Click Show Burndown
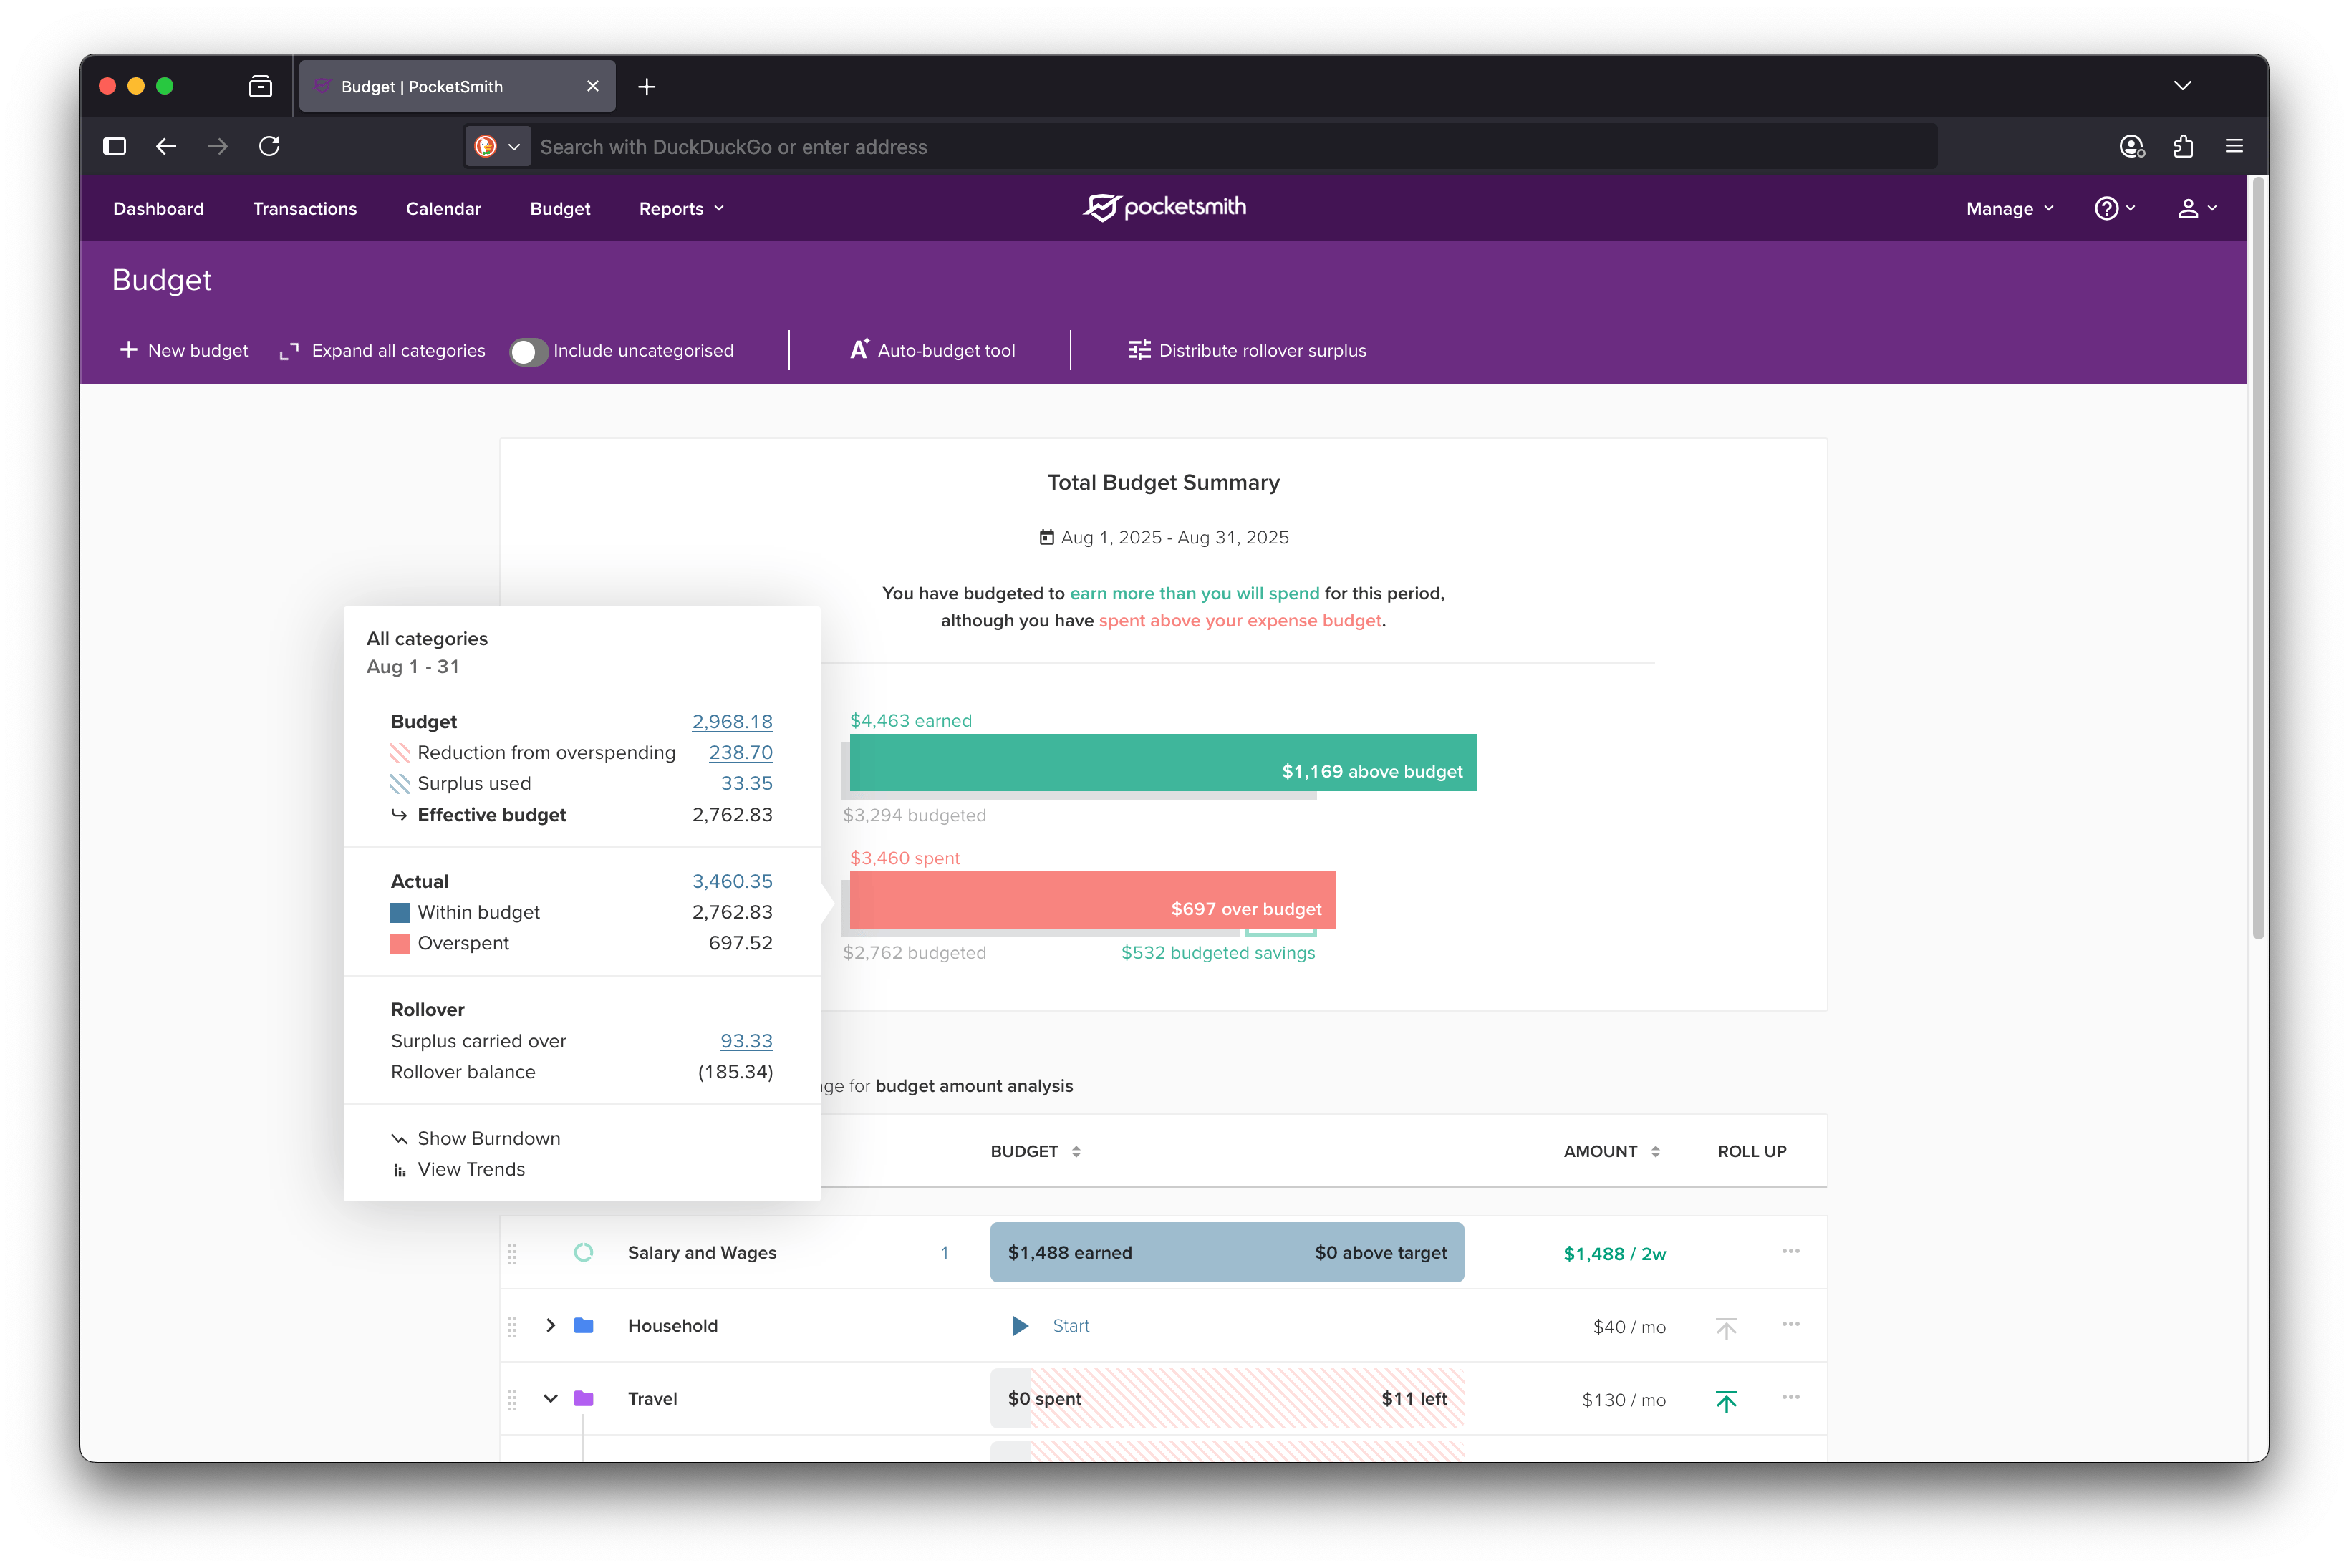Viewport: 2349px width, 1568px height. click(x=476, y=1138)
